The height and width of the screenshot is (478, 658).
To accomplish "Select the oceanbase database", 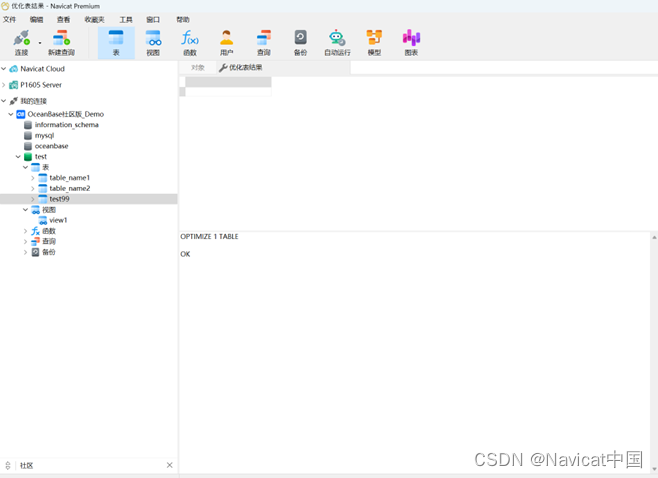I will (51, 146).
